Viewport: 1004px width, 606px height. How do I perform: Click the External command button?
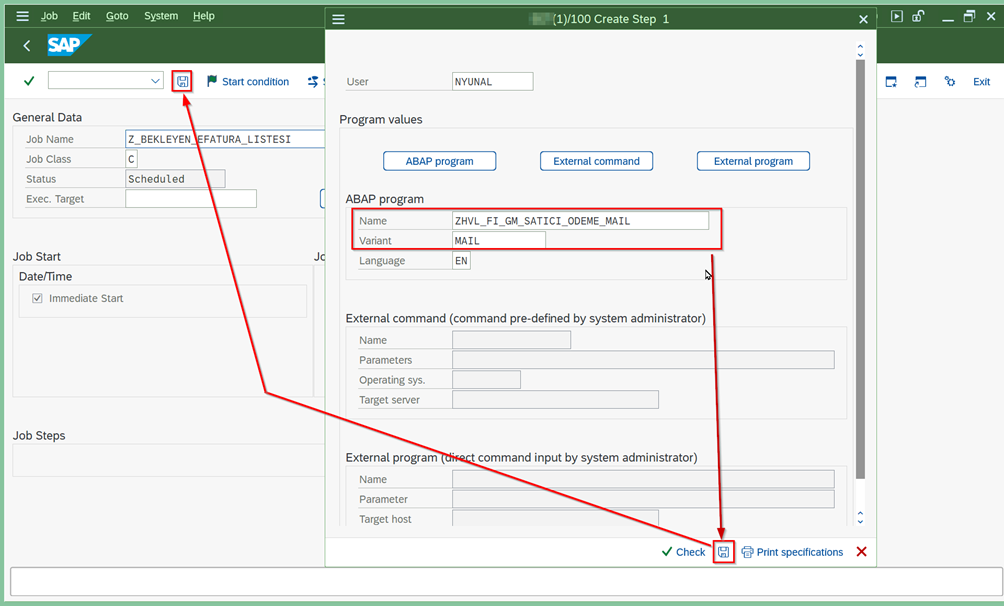tap(596, 161)
